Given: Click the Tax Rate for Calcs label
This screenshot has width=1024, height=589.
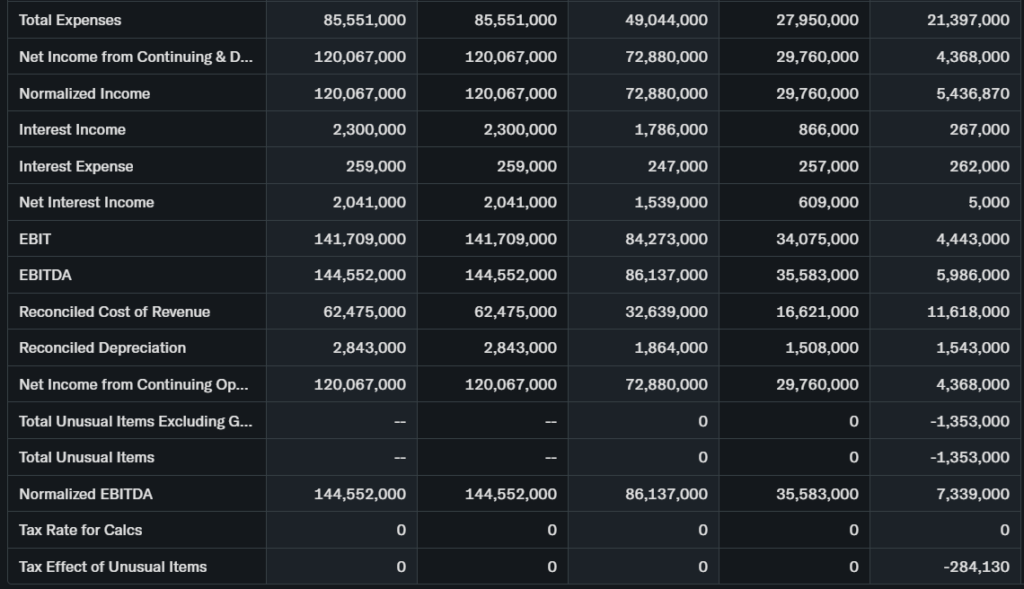Looking at the screenshot, I should 81,530.
